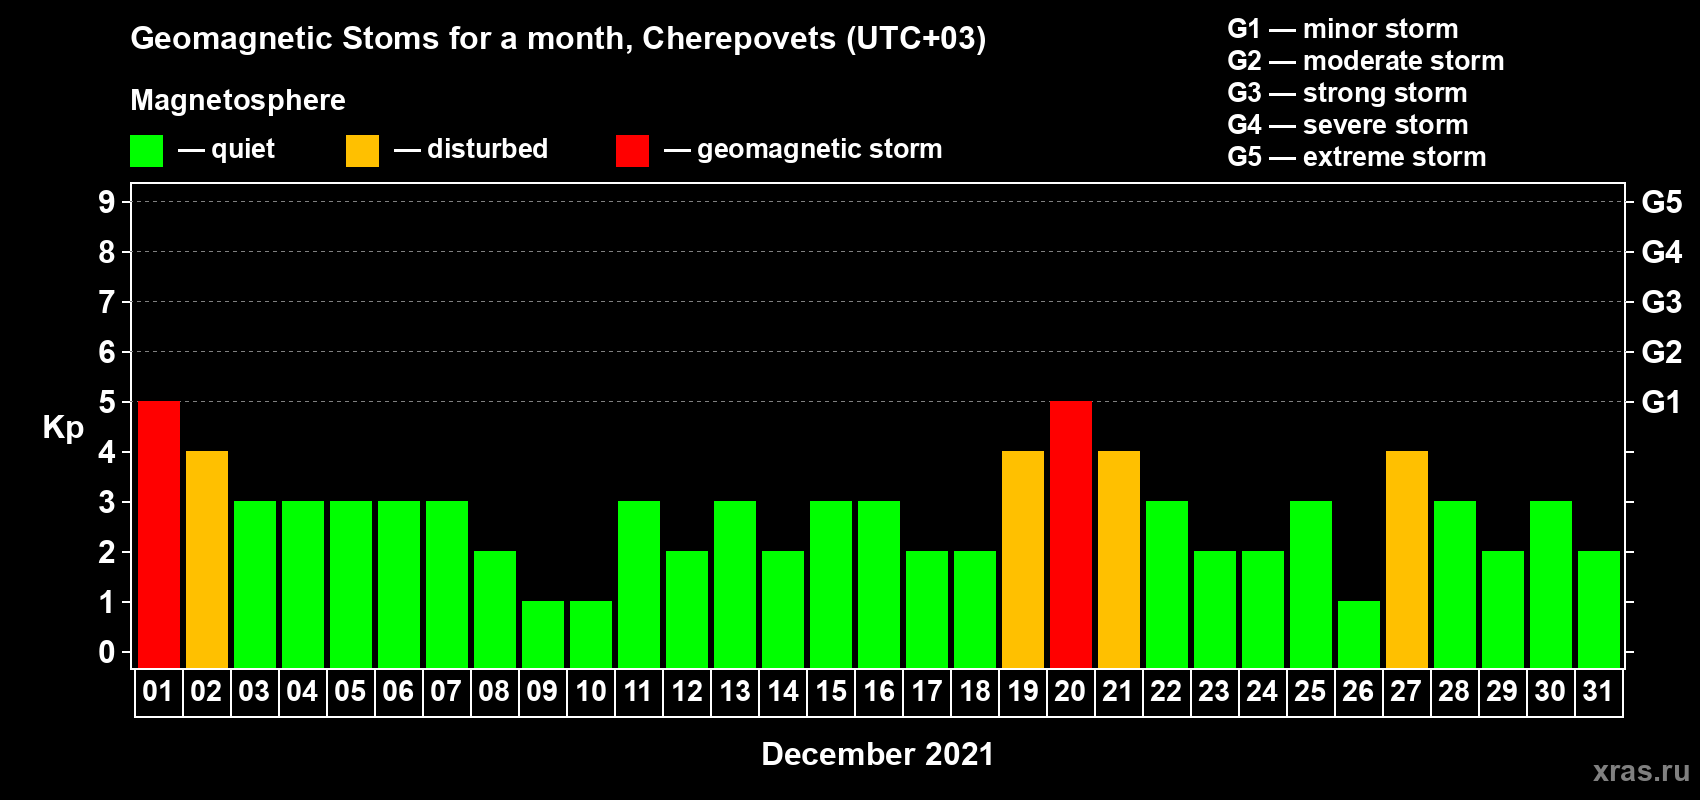Click the 'G2 — moderate storm' legend line
This screenshot has width=1700, height=800.
(1366, 61)
